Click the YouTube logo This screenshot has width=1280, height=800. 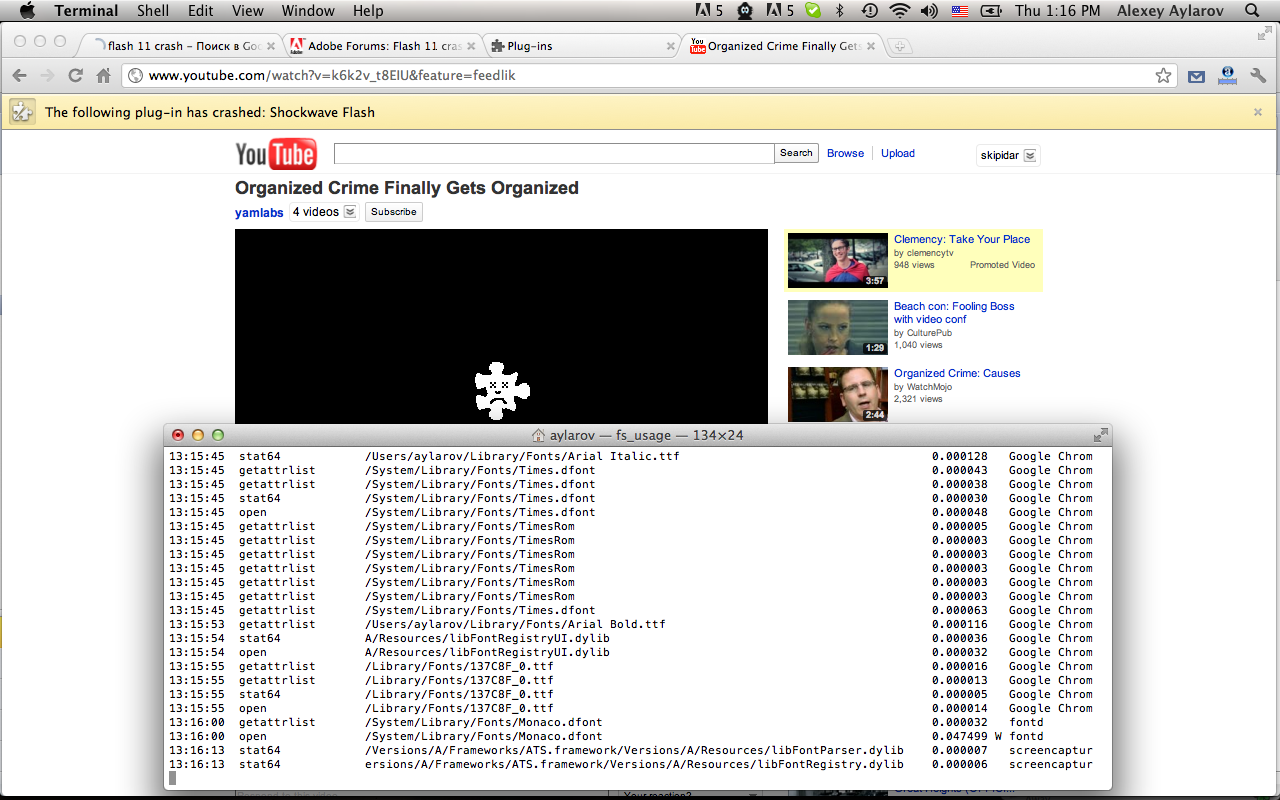pos(276,154)
